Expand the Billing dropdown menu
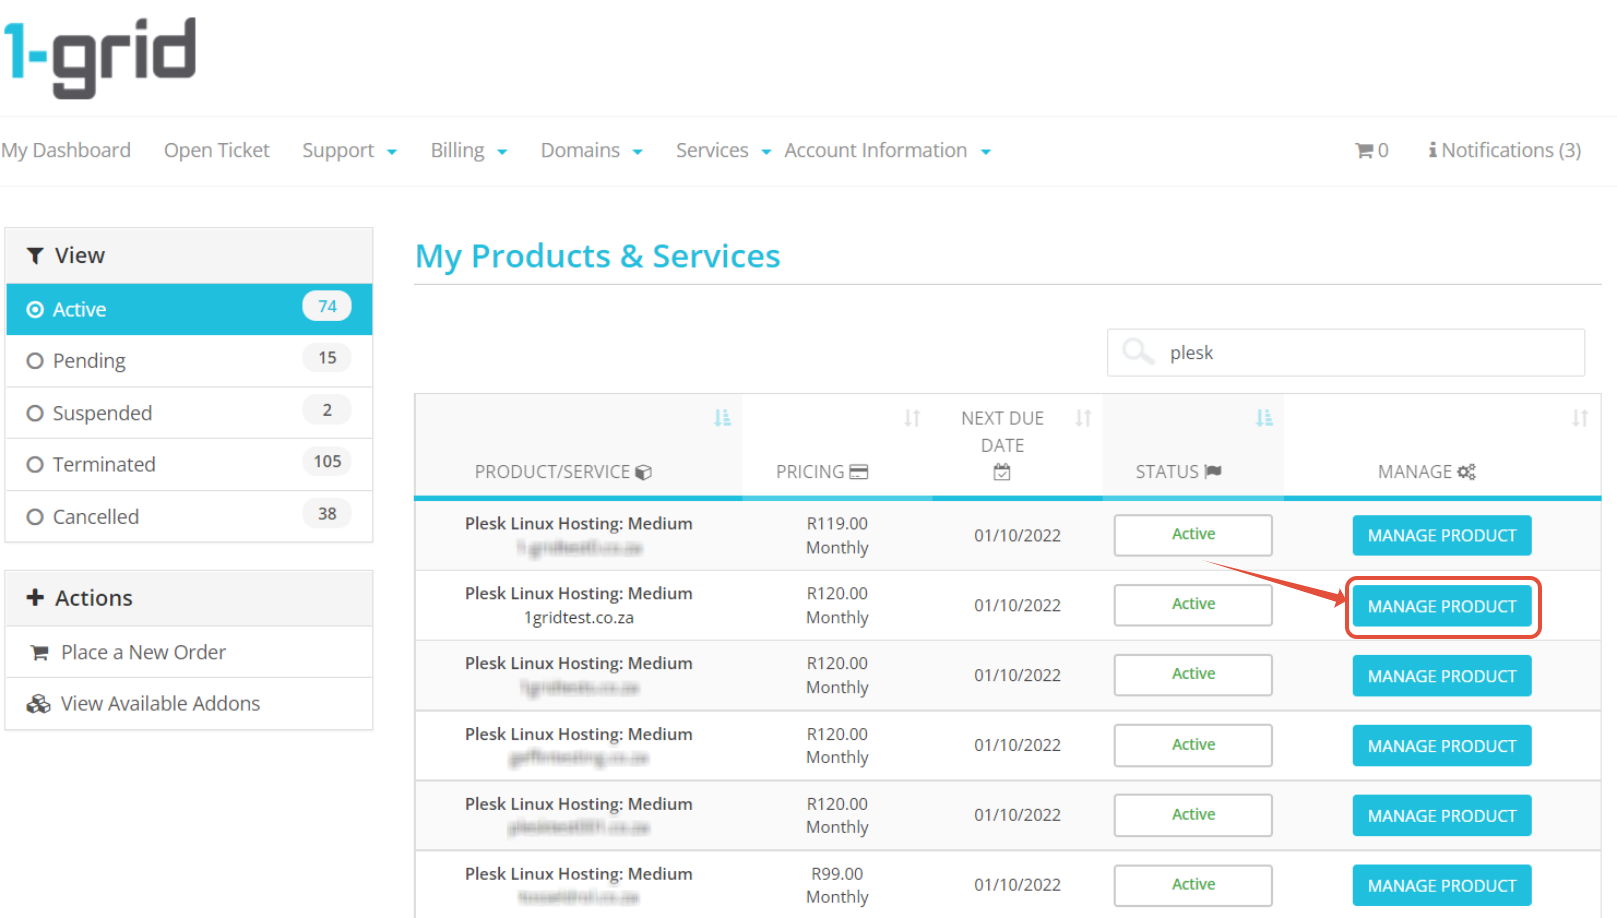1617x918 pixels. tap(469, 151)
